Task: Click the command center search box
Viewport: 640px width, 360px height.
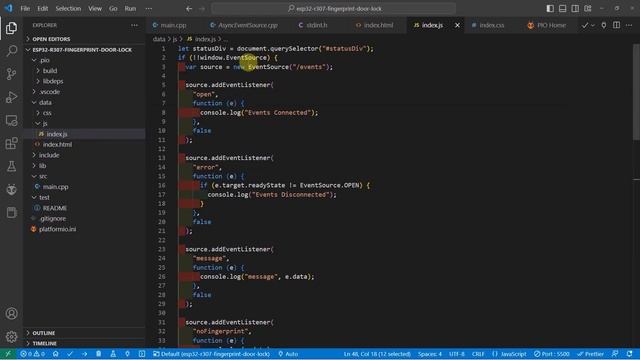Action: tap(334, 9)
